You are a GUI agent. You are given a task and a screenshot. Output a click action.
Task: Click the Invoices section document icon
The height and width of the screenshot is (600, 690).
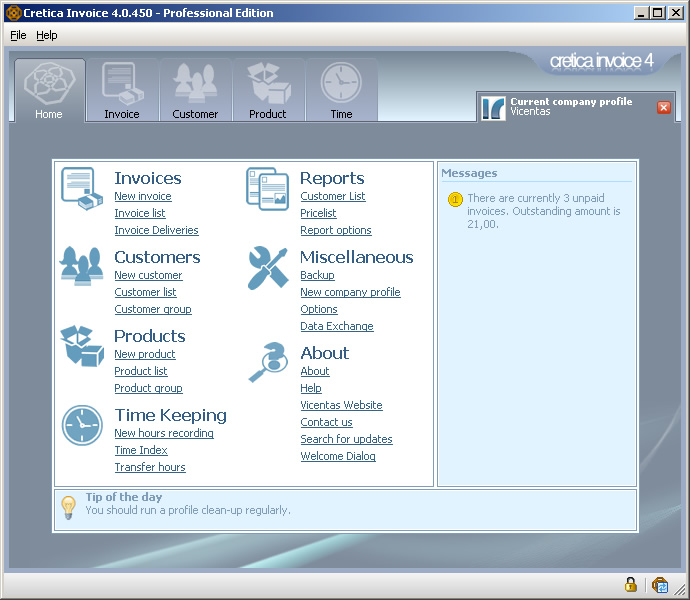click(x=81, y=188)
